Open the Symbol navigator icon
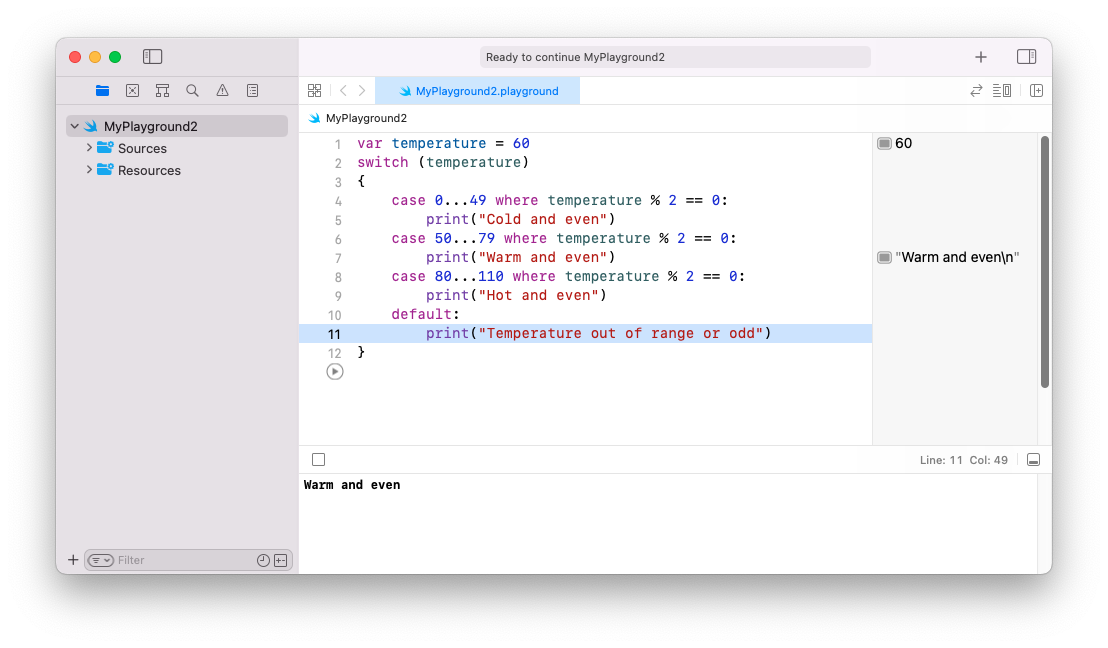 (162, 90)
